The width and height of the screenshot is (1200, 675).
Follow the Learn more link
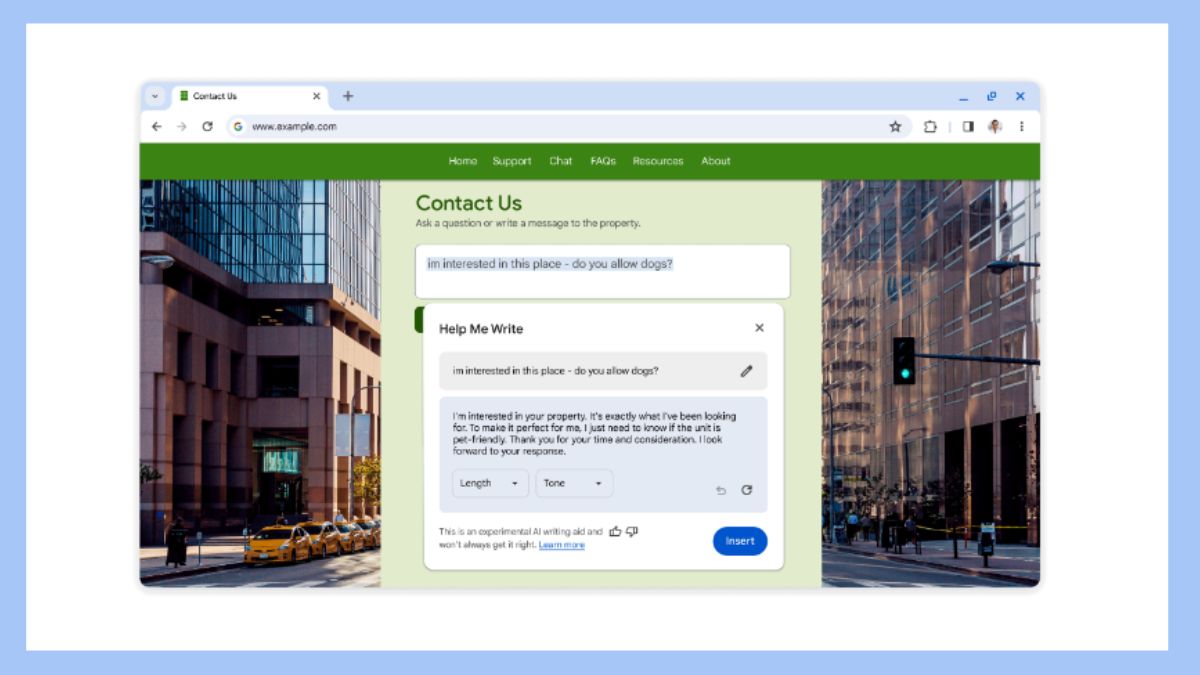561,545
